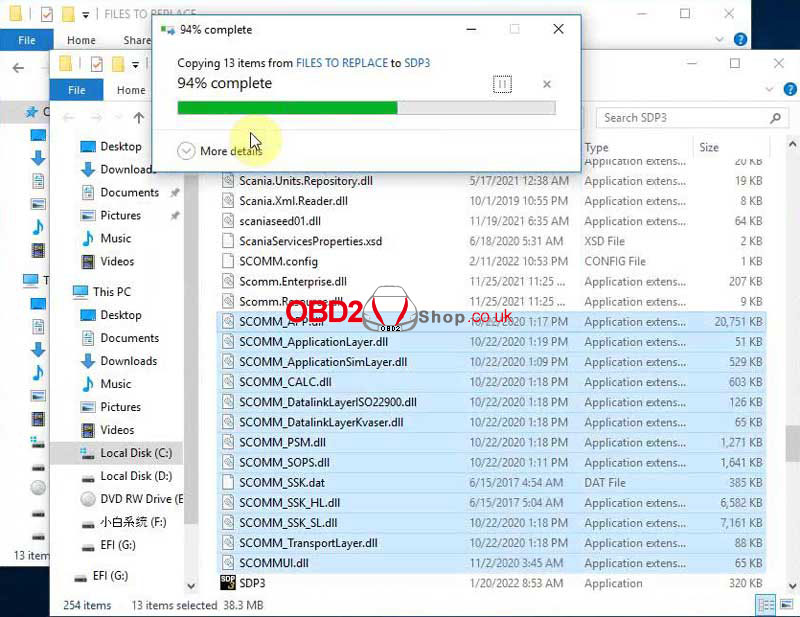Go up one folder level arrow
This screenshot has width=800, height=617.
tap(138, 118)
